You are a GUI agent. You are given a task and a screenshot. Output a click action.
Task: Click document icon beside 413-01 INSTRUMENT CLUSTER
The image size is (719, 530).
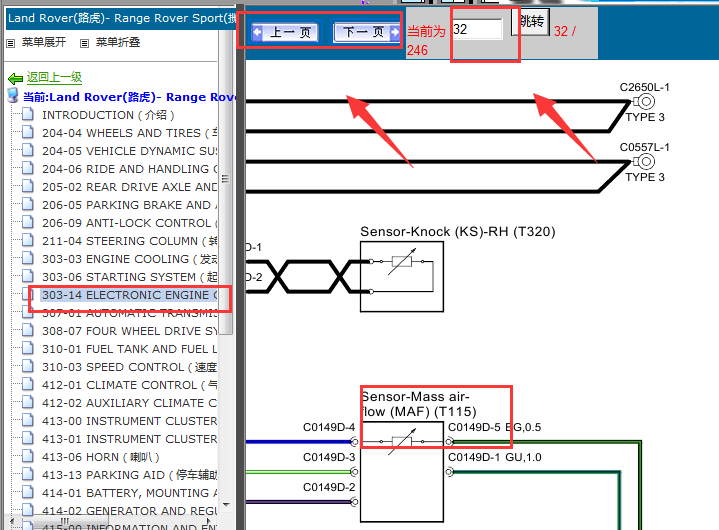click(x=28, y=437)
